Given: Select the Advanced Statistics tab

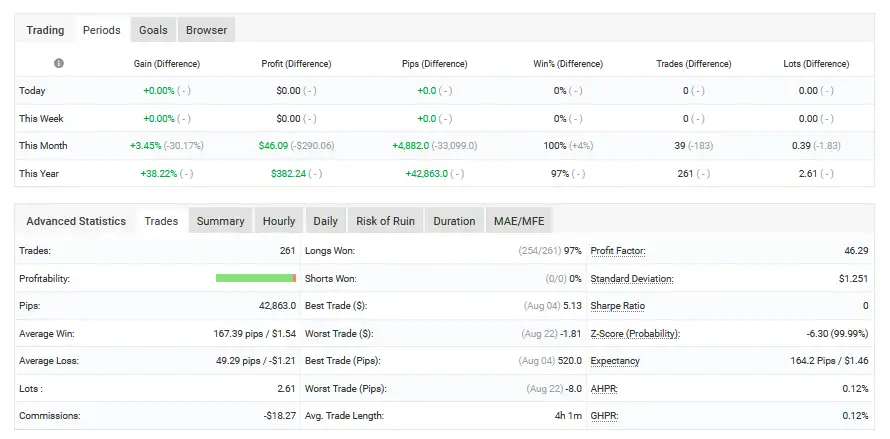Looking at the screenshot, I should [x=76, y=221].
